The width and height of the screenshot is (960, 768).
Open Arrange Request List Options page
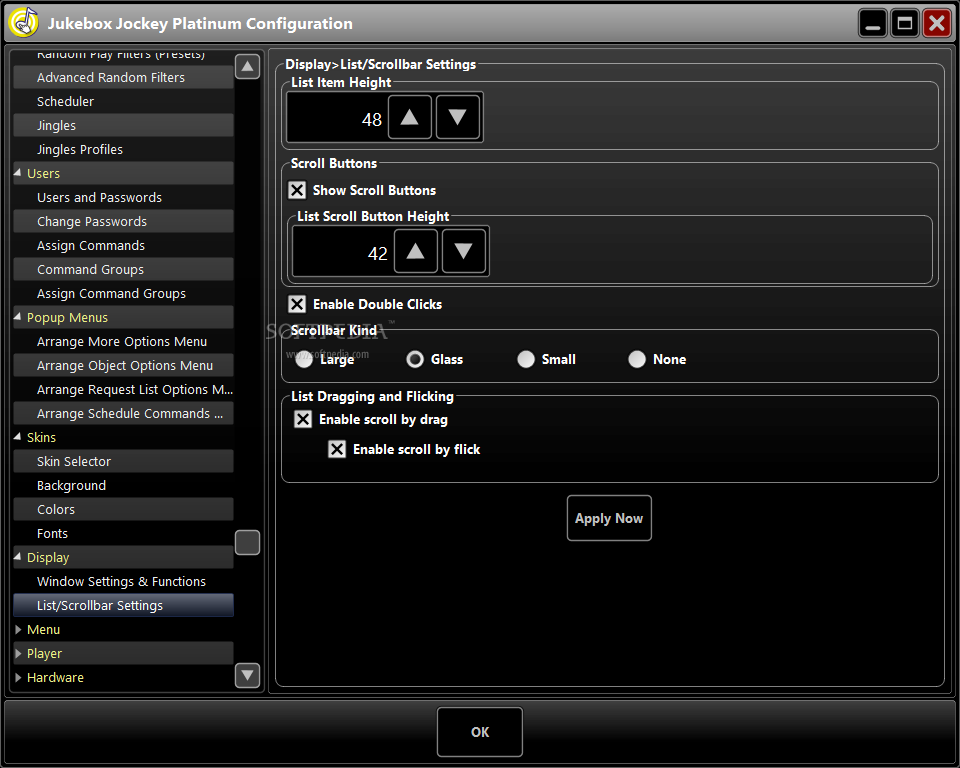pyautogui.click(x=123, y=389)
